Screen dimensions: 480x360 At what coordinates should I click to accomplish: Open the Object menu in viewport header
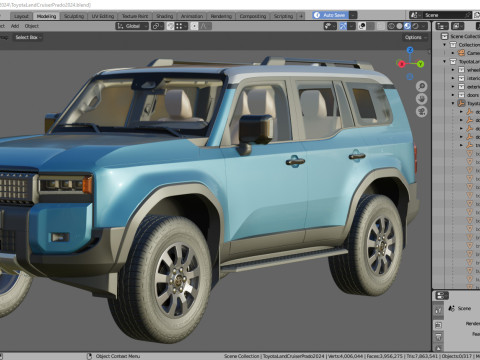point(32,26)
